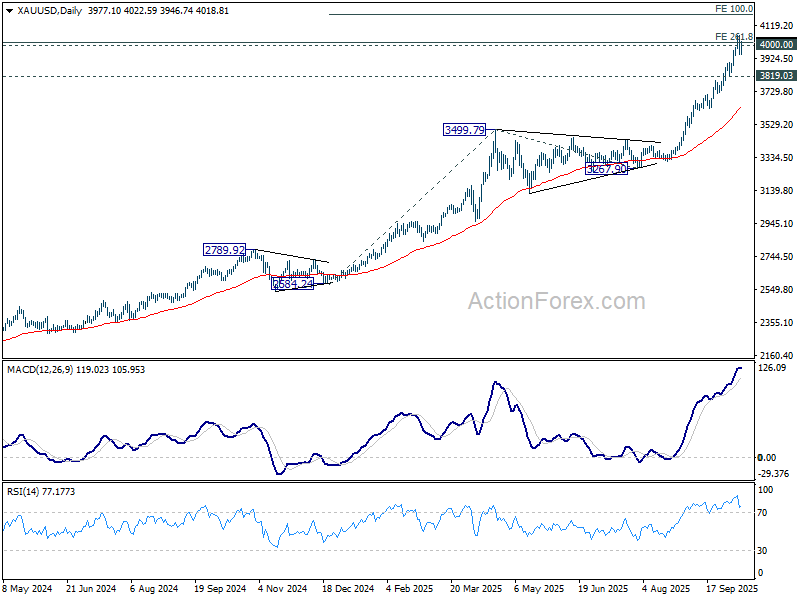The height and width of the screenshot is (600, 800).
Task: Click the 2160.40 price axis value
Action: [776, 356]
